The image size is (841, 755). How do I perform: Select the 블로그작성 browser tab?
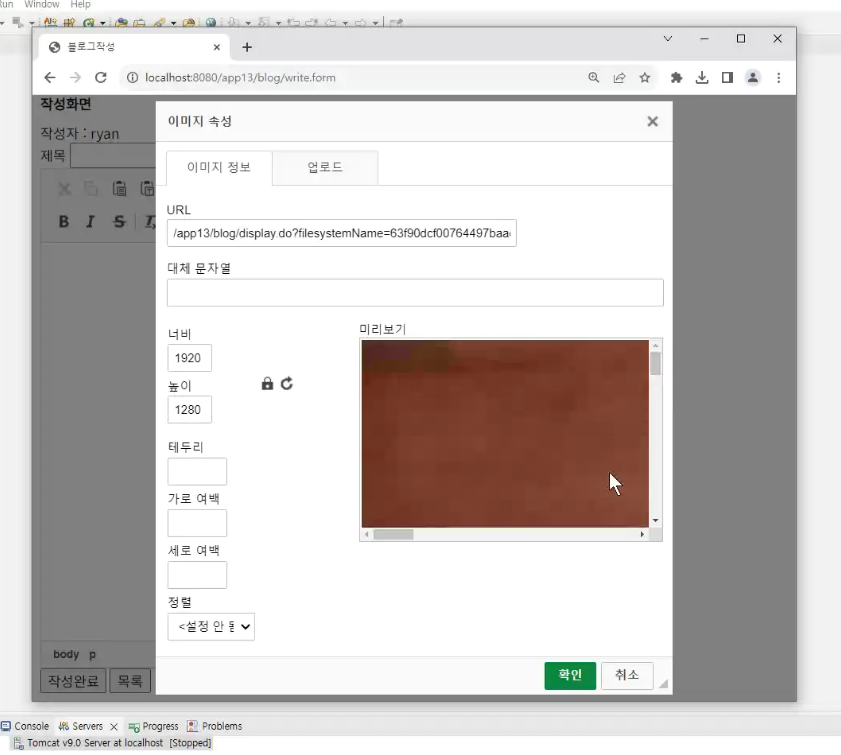[x=134, y=47]
